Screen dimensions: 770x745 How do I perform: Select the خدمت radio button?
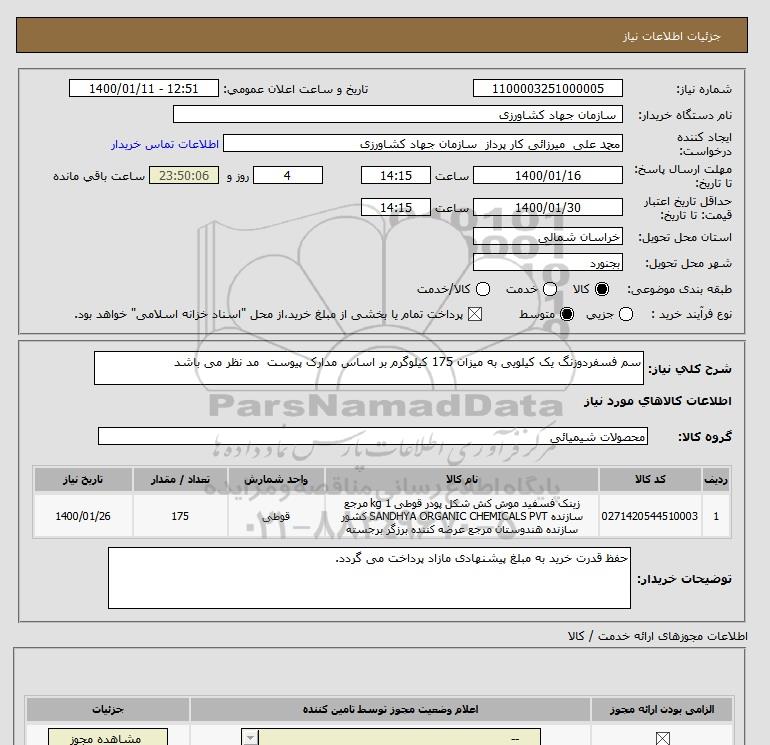coord(550,289)
